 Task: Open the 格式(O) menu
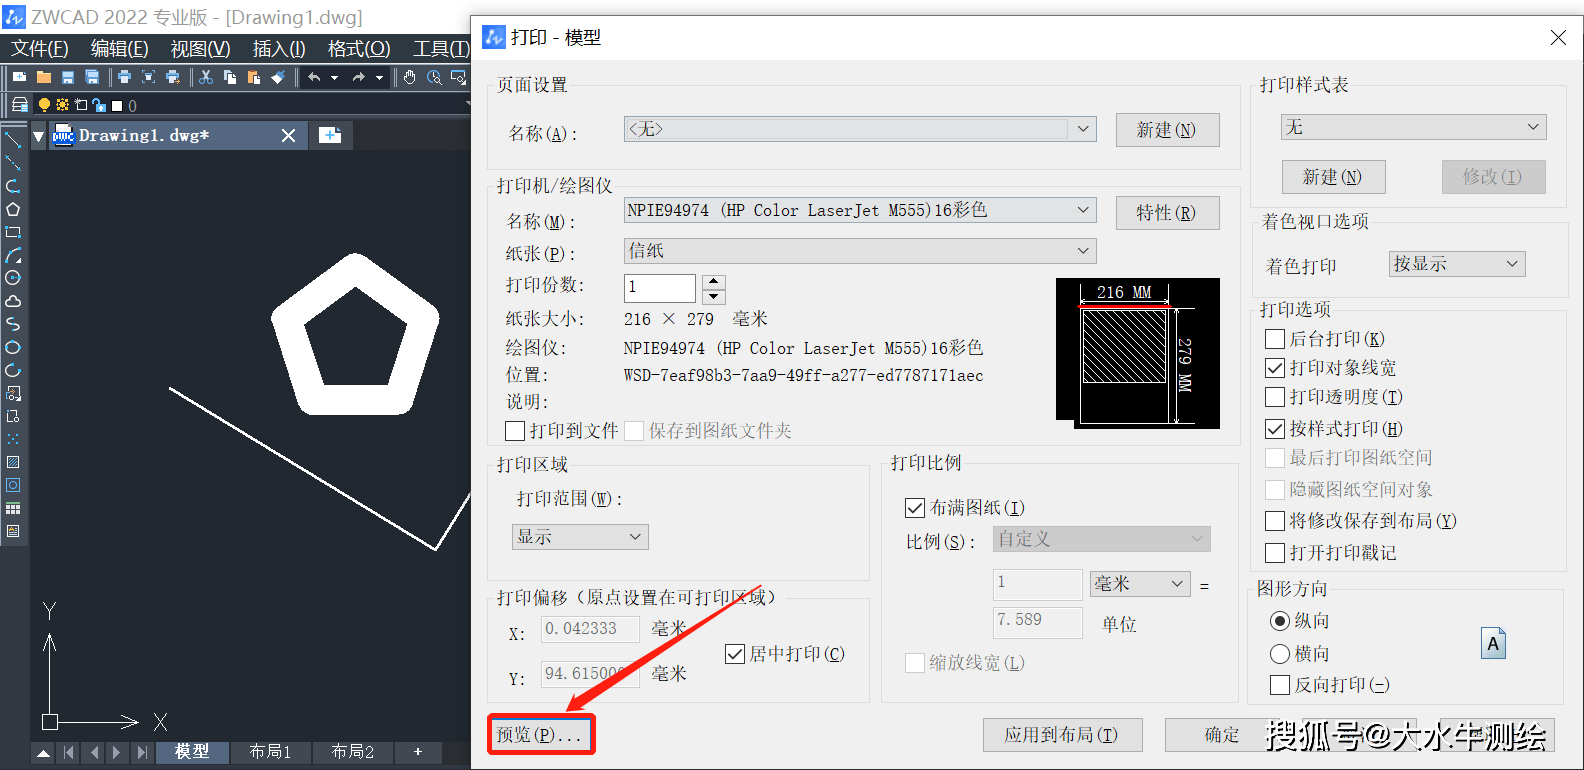click(359, 48)
